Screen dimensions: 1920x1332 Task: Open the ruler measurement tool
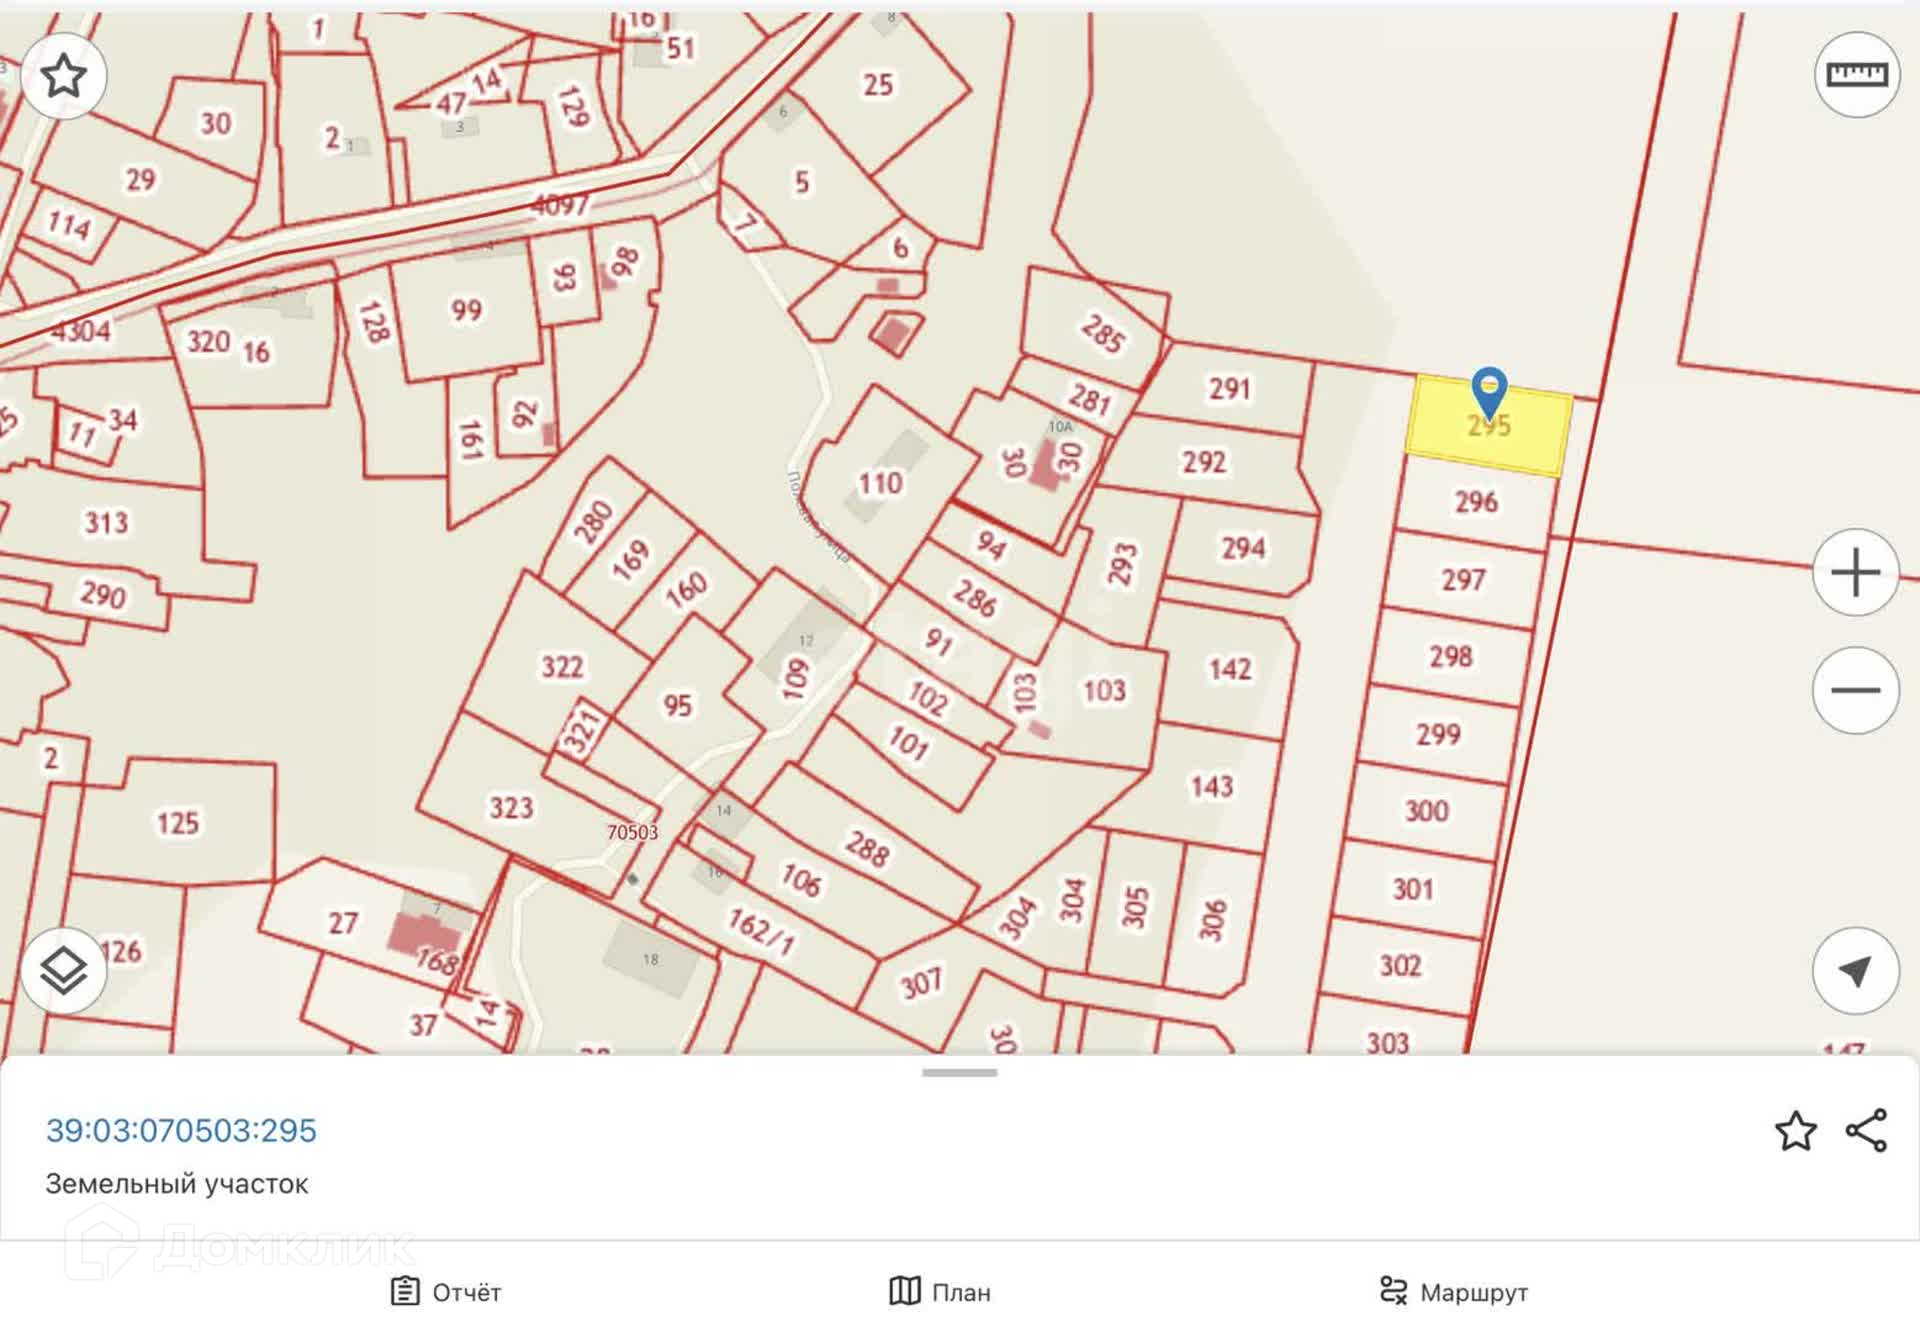click(x=1856, y=75)
